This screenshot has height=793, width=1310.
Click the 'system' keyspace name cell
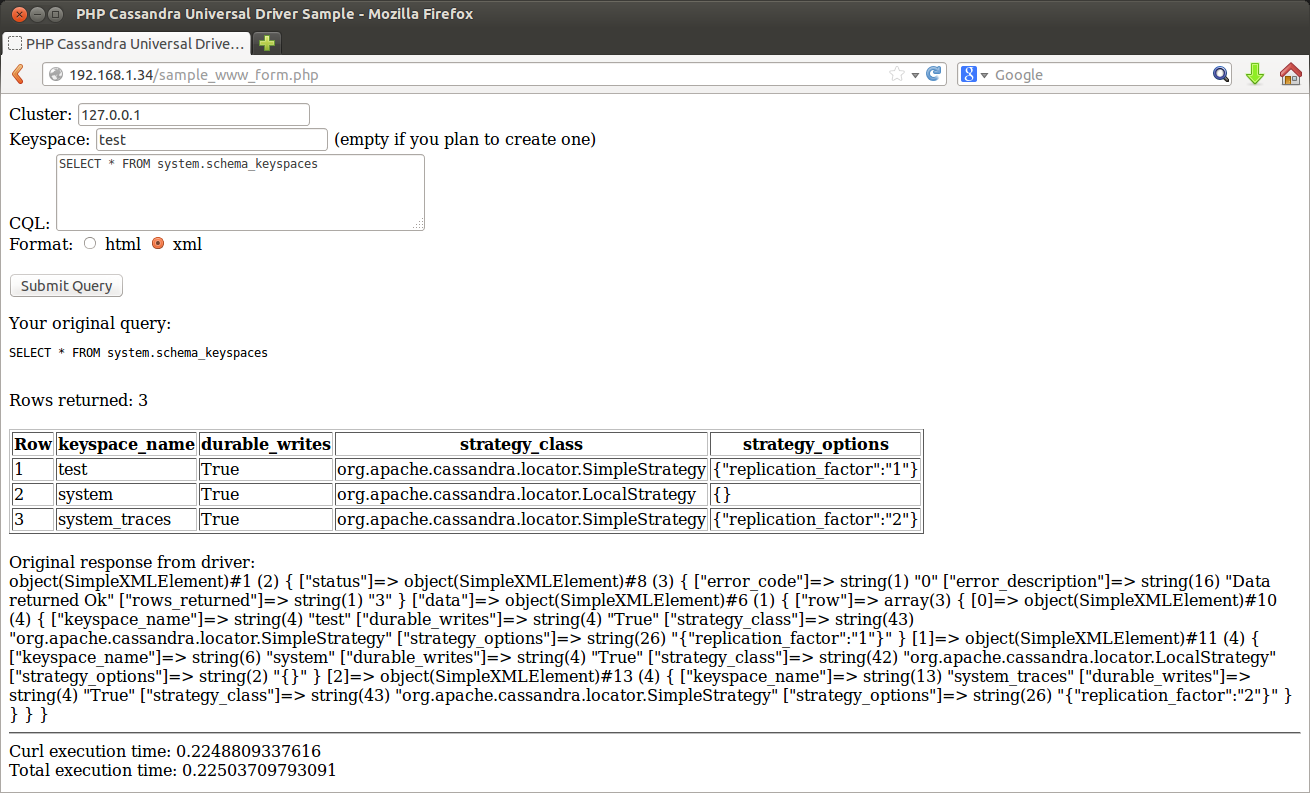[126, 494]
